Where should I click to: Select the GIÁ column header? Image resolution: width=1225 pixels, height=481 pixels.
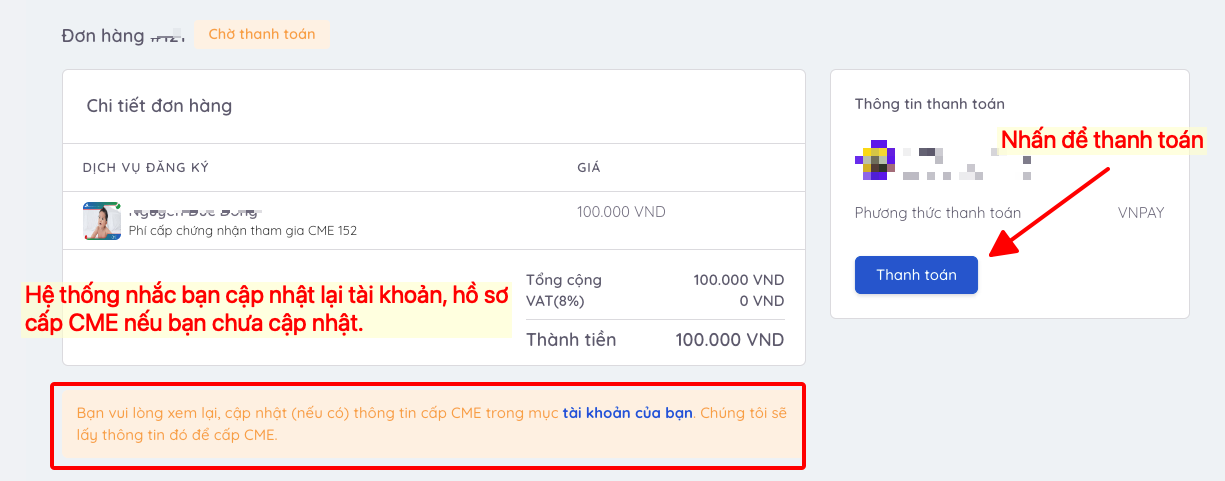(x=589, y=167)
